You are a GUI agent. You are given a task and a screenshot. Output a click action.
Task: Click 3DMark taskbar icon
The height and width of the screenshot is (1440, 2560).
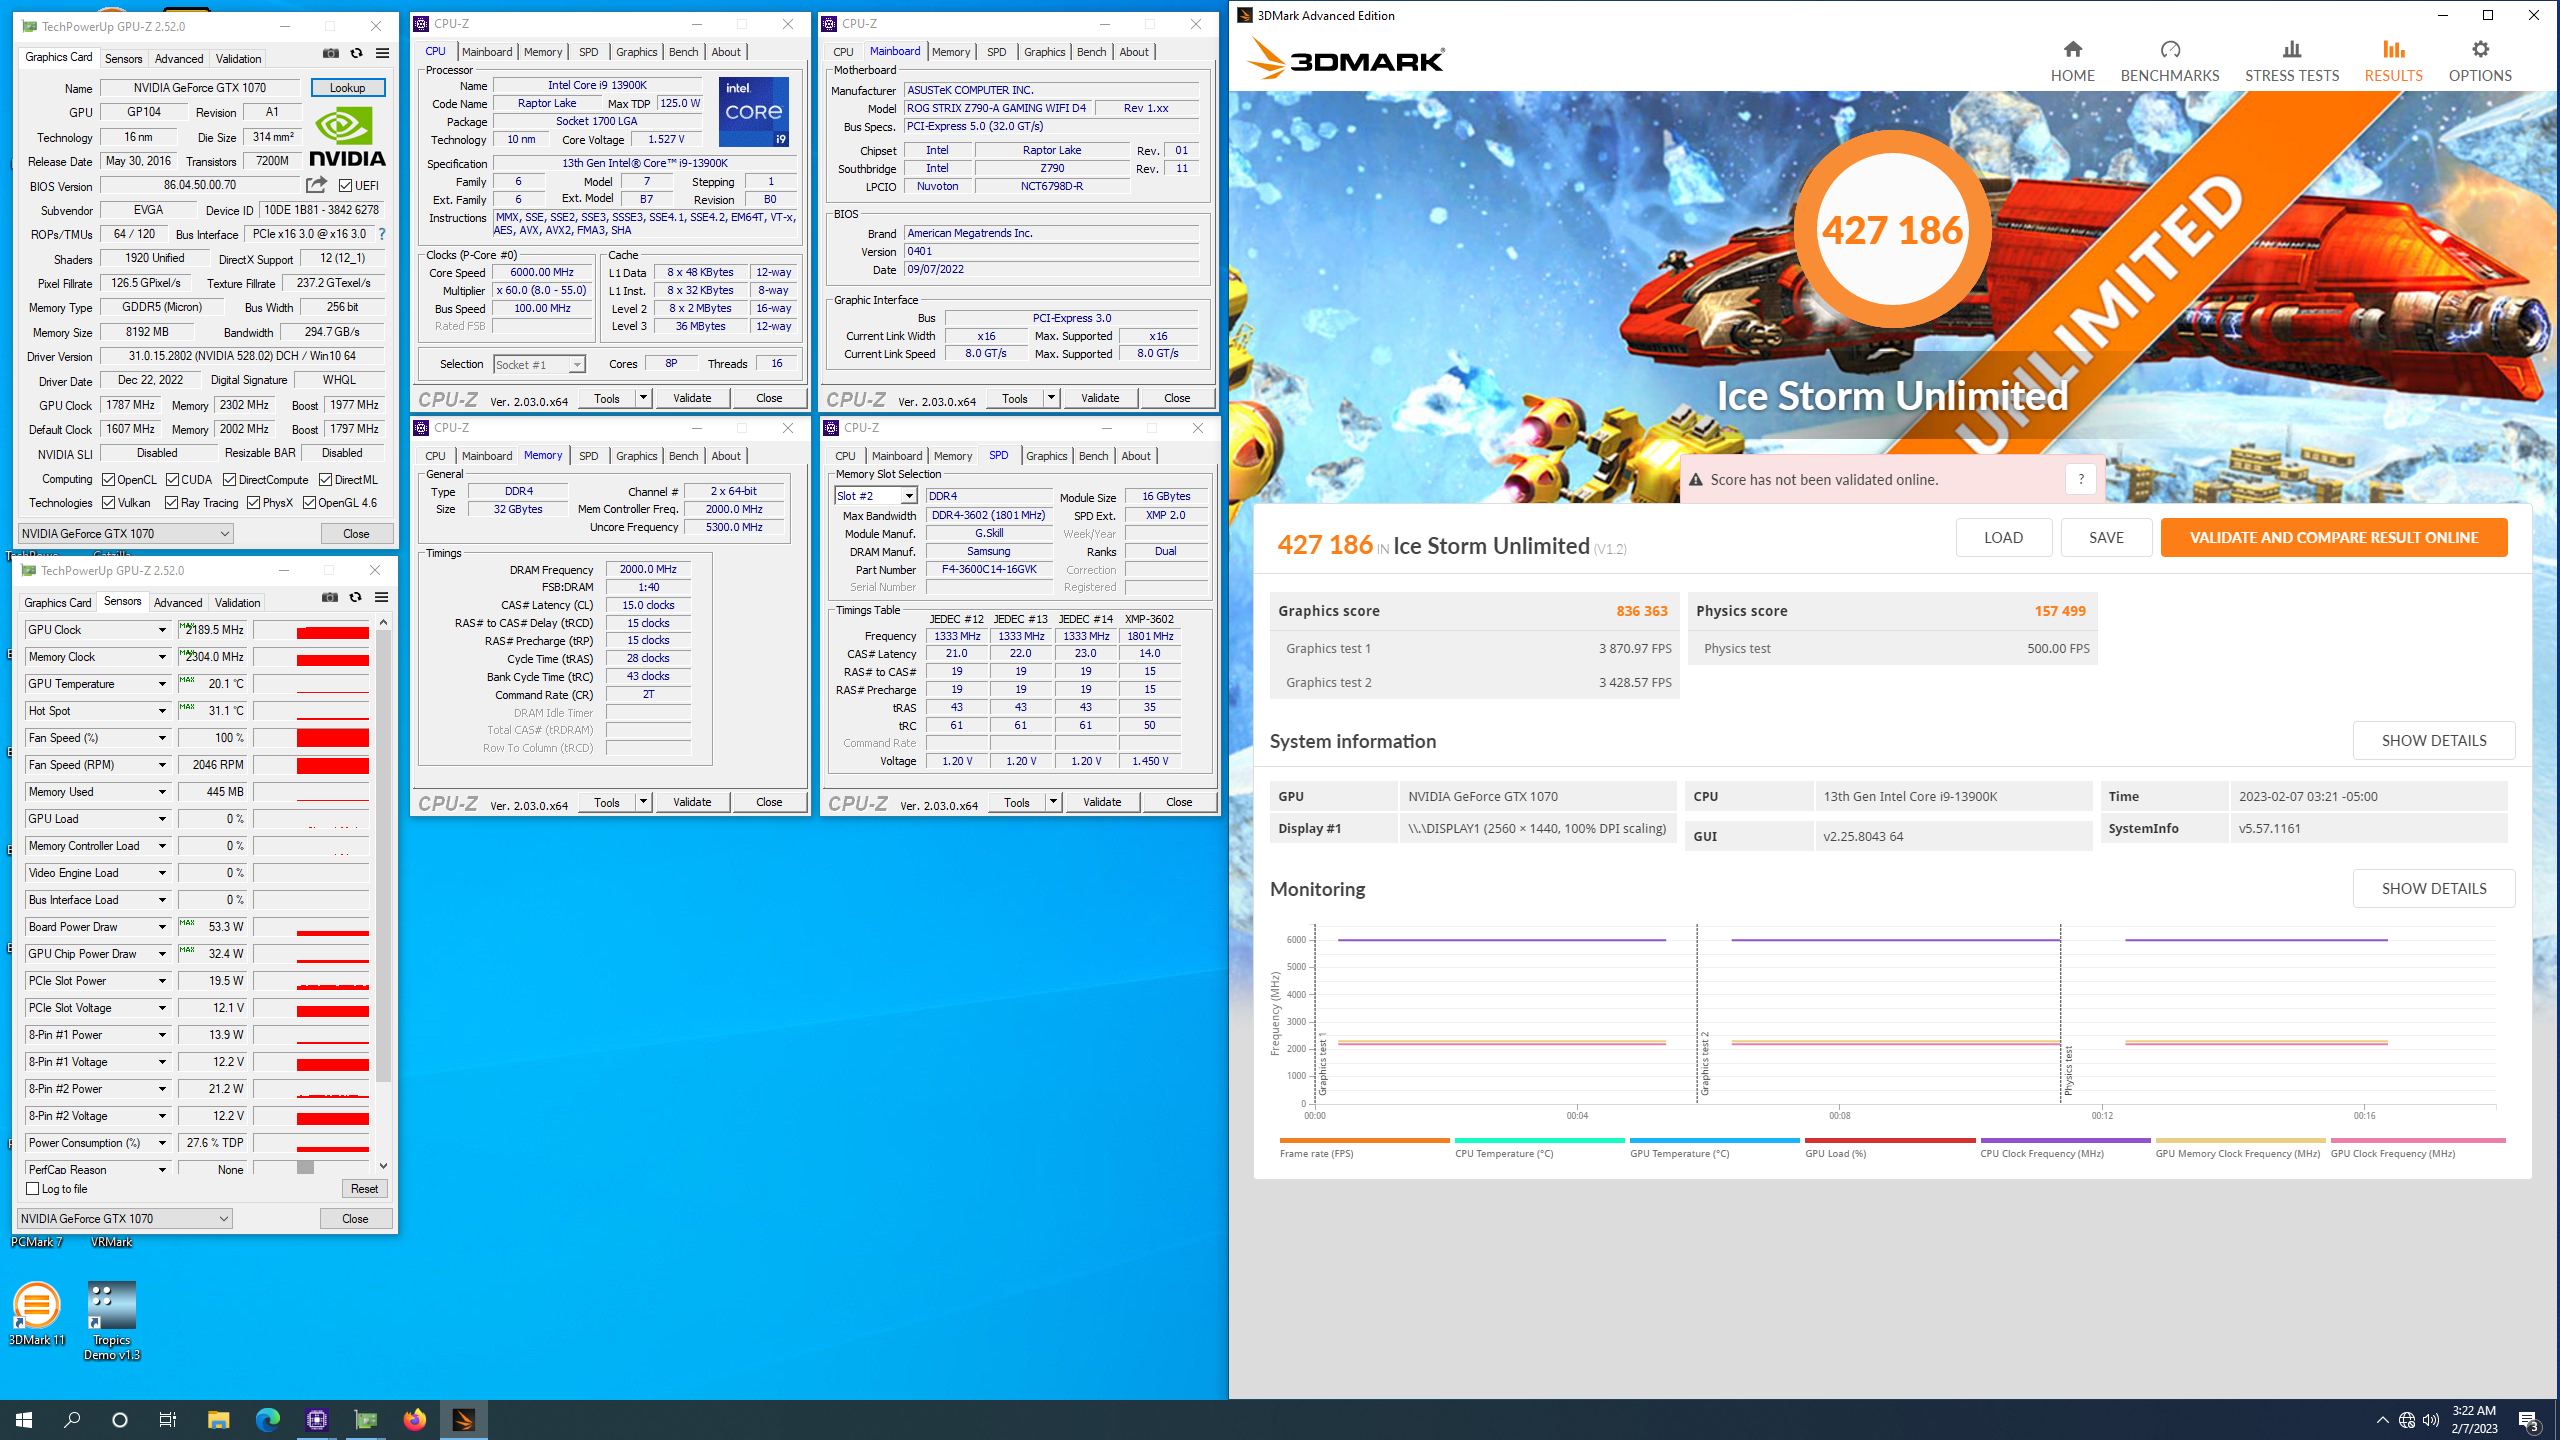(x=463, y=1419)
